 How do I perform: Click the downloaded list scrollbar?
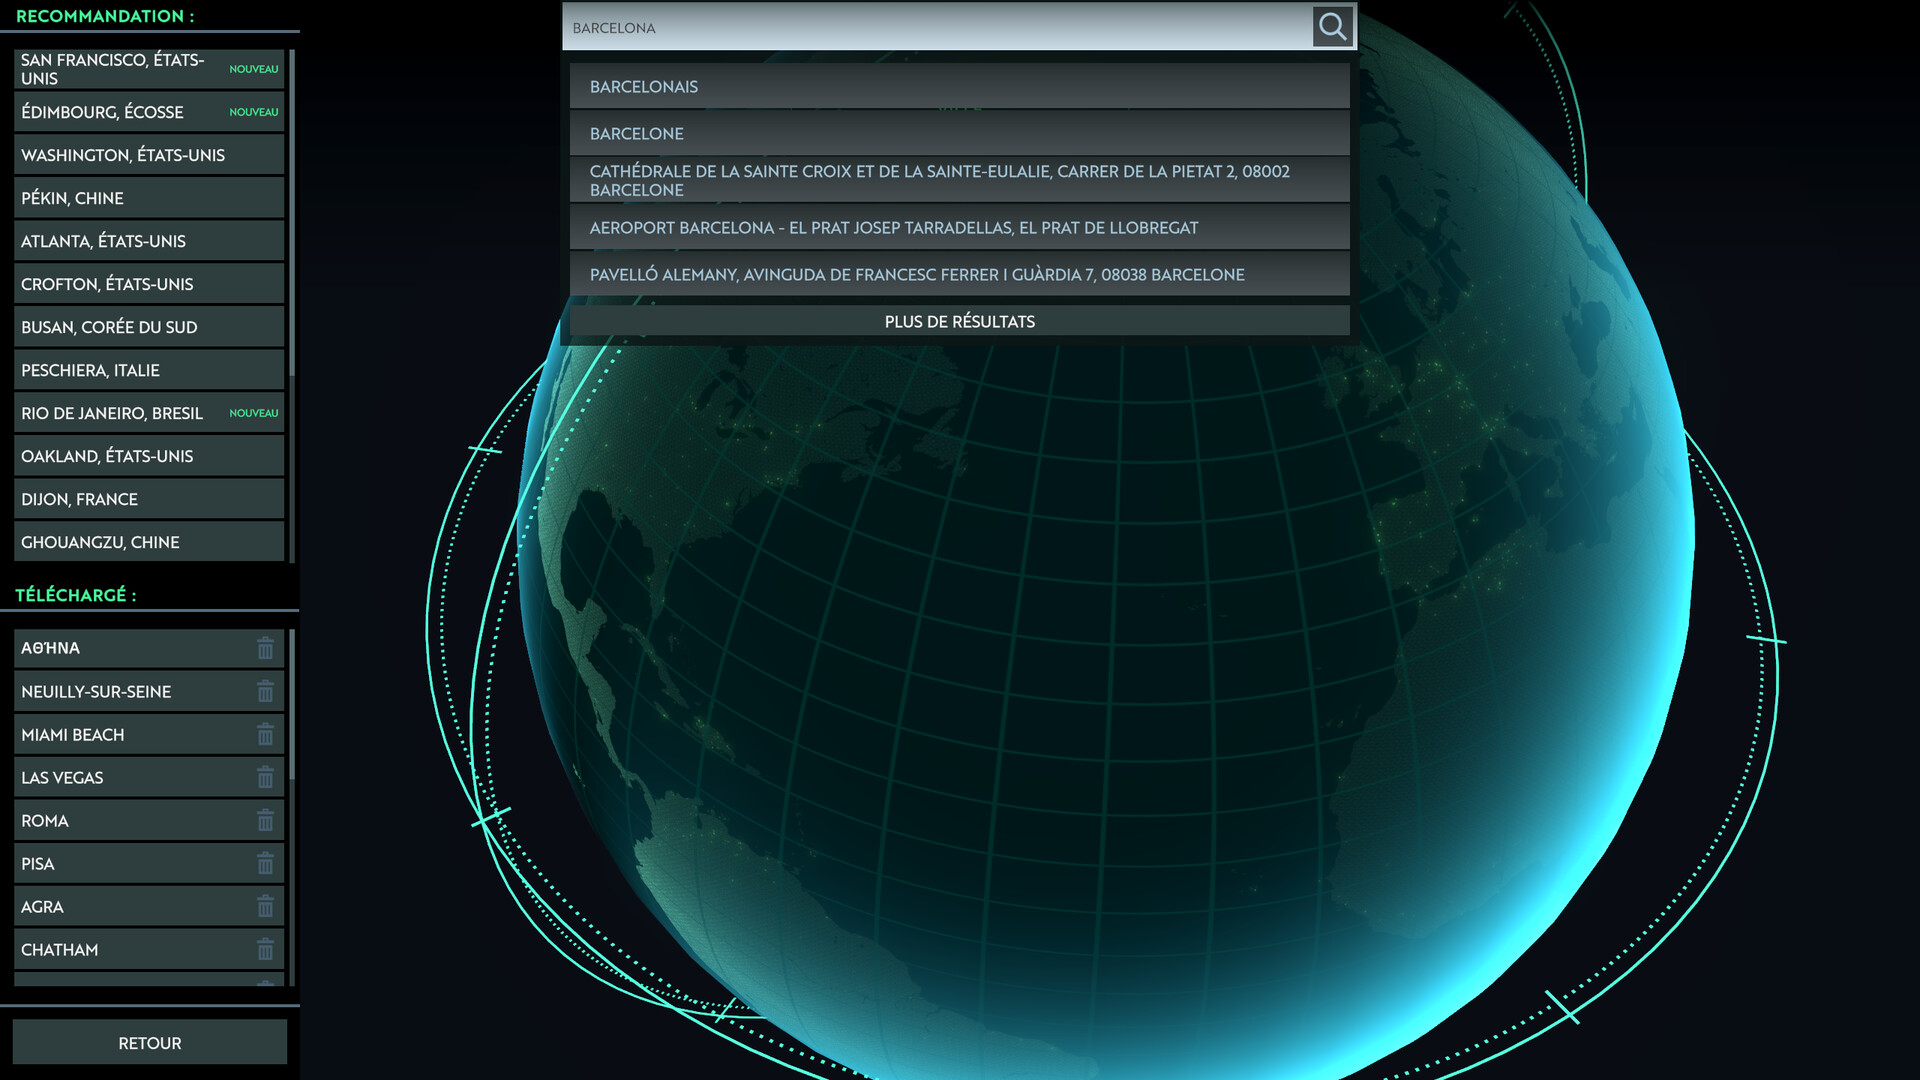(292, 705)
